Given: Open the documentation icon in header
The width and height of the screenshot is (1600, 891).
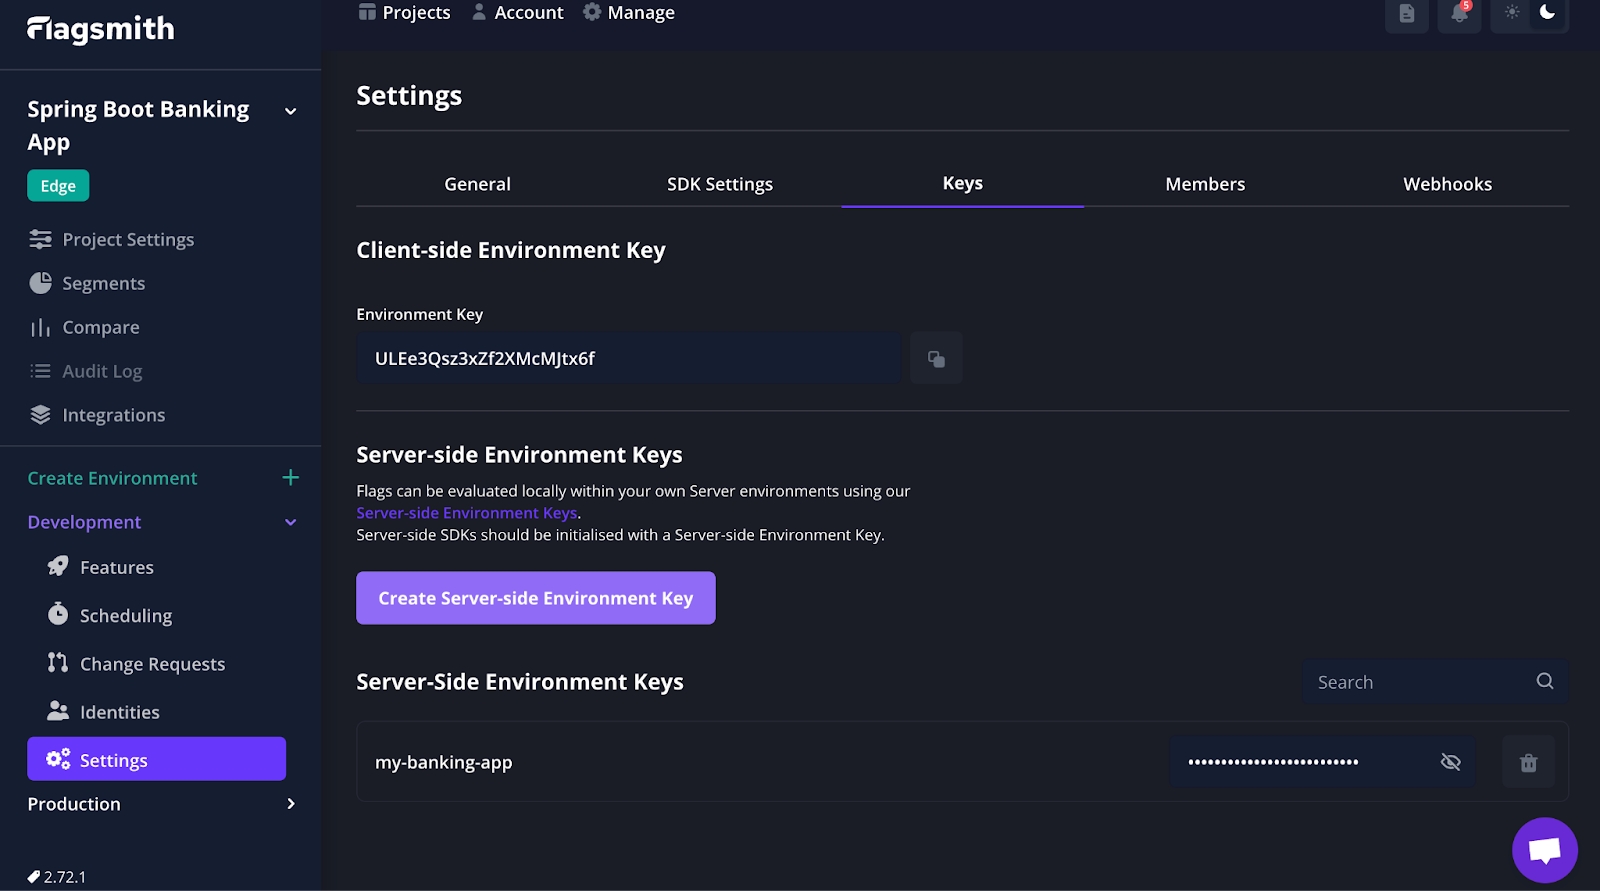Looking at the screenshot, I should pos(1406,14).
